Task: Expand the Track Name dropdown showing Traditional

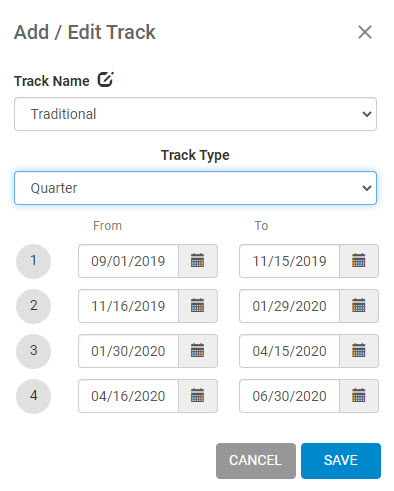Action: click(195, 114)
